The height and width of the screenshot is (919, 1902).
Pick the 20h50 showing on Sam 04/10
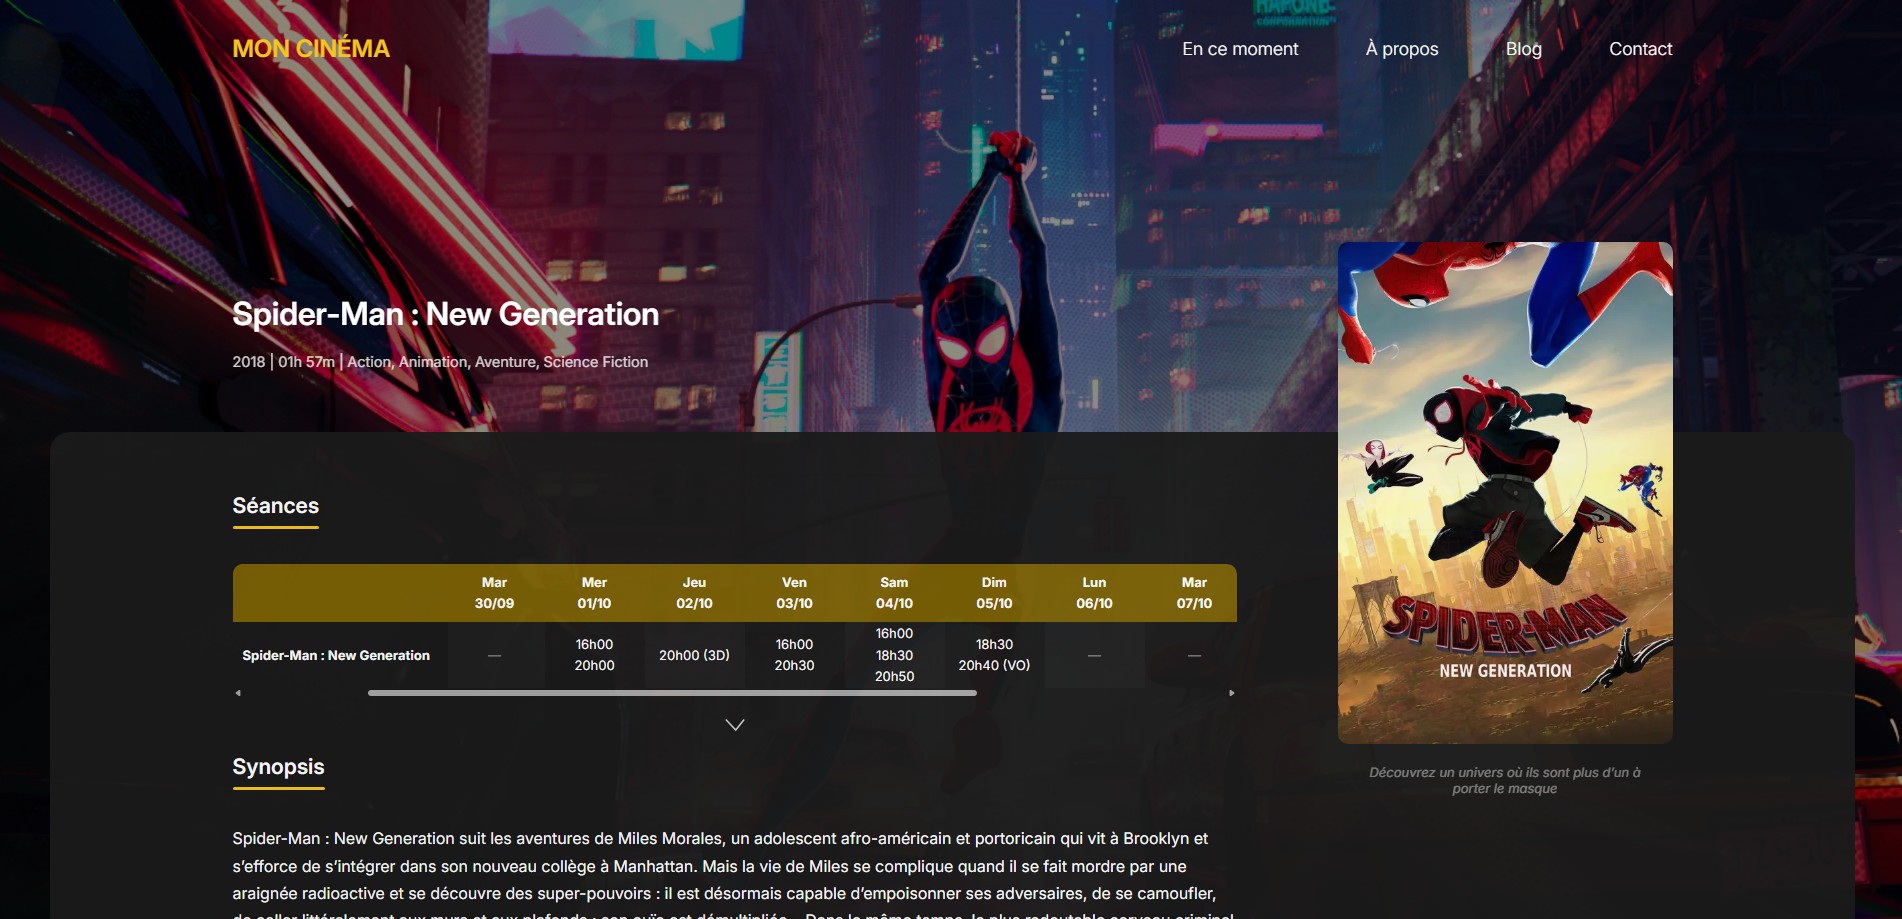click(x=894, y=676)
